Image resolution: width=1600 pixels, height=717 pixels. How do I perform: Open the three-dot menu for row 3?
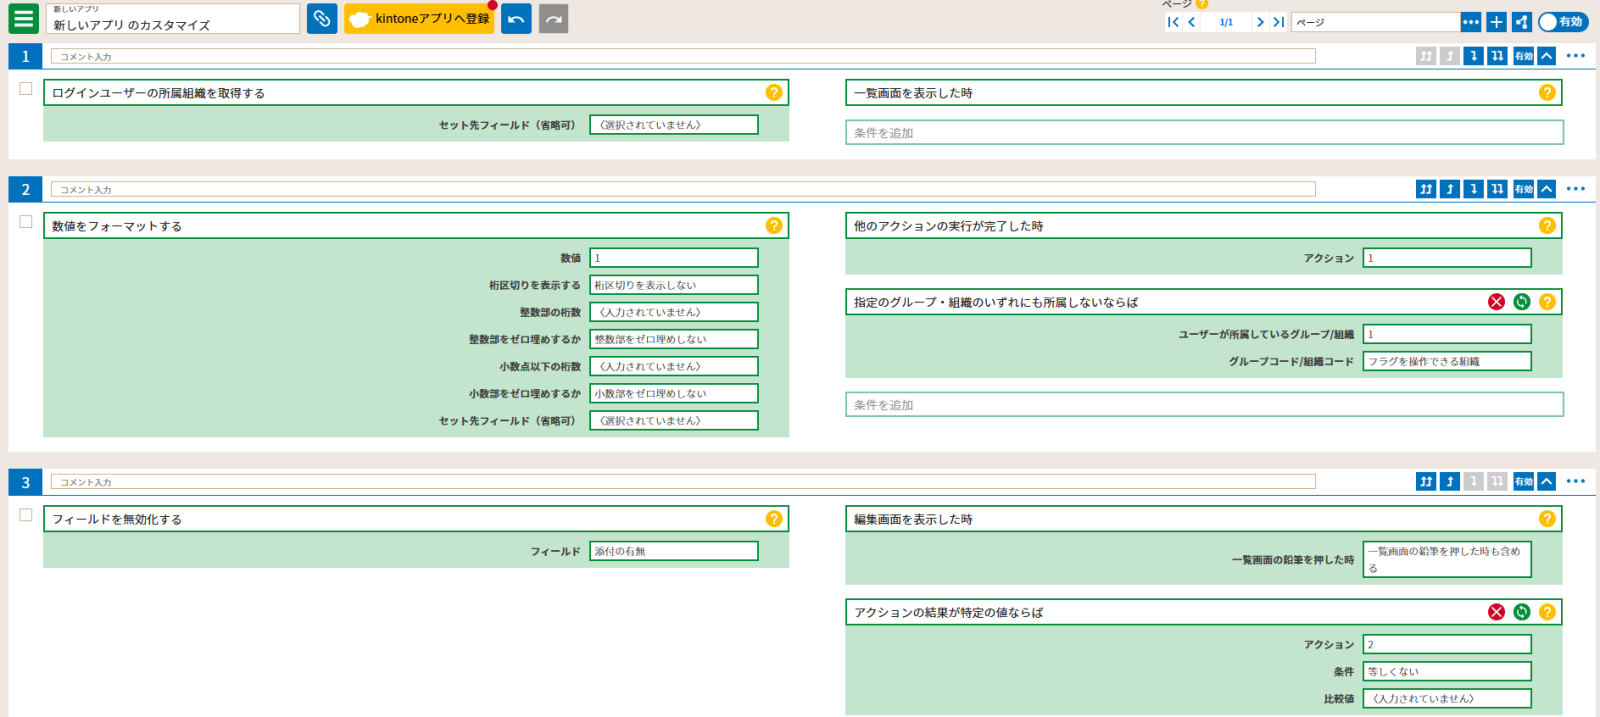[x=1575, y=482]
